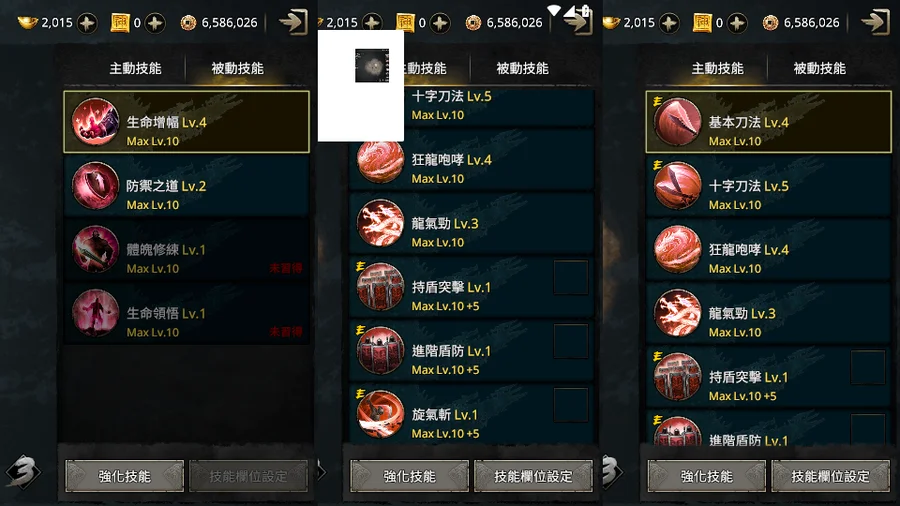Tick the checkbox beside 進階盾防 in middle panel
Screen dimensions: 900x506
click(x=571, y=341)
